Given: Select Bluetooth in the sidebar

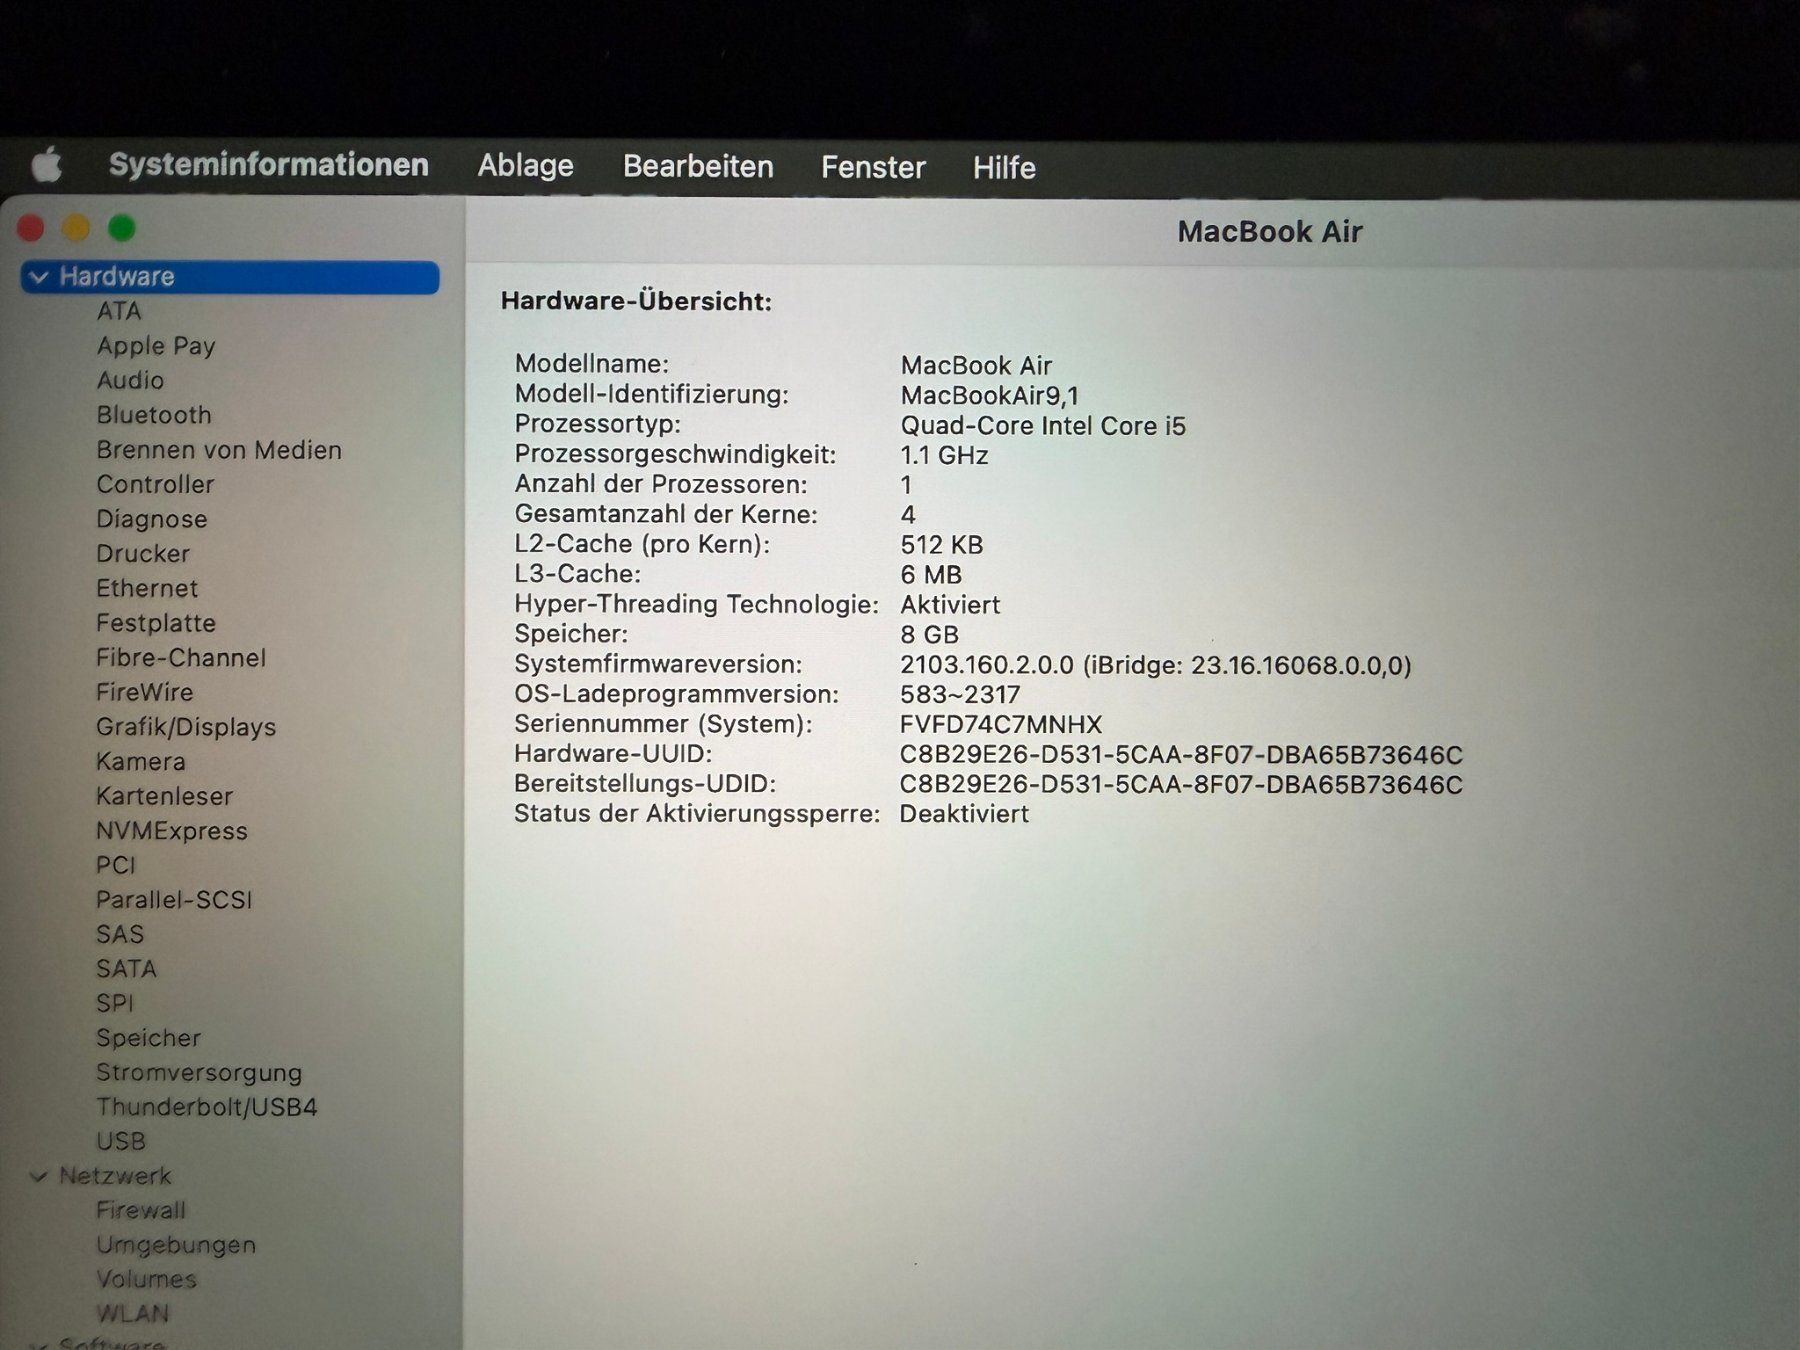Looking at the screenshot, I should pyautogui.click(x=154, y=415).
